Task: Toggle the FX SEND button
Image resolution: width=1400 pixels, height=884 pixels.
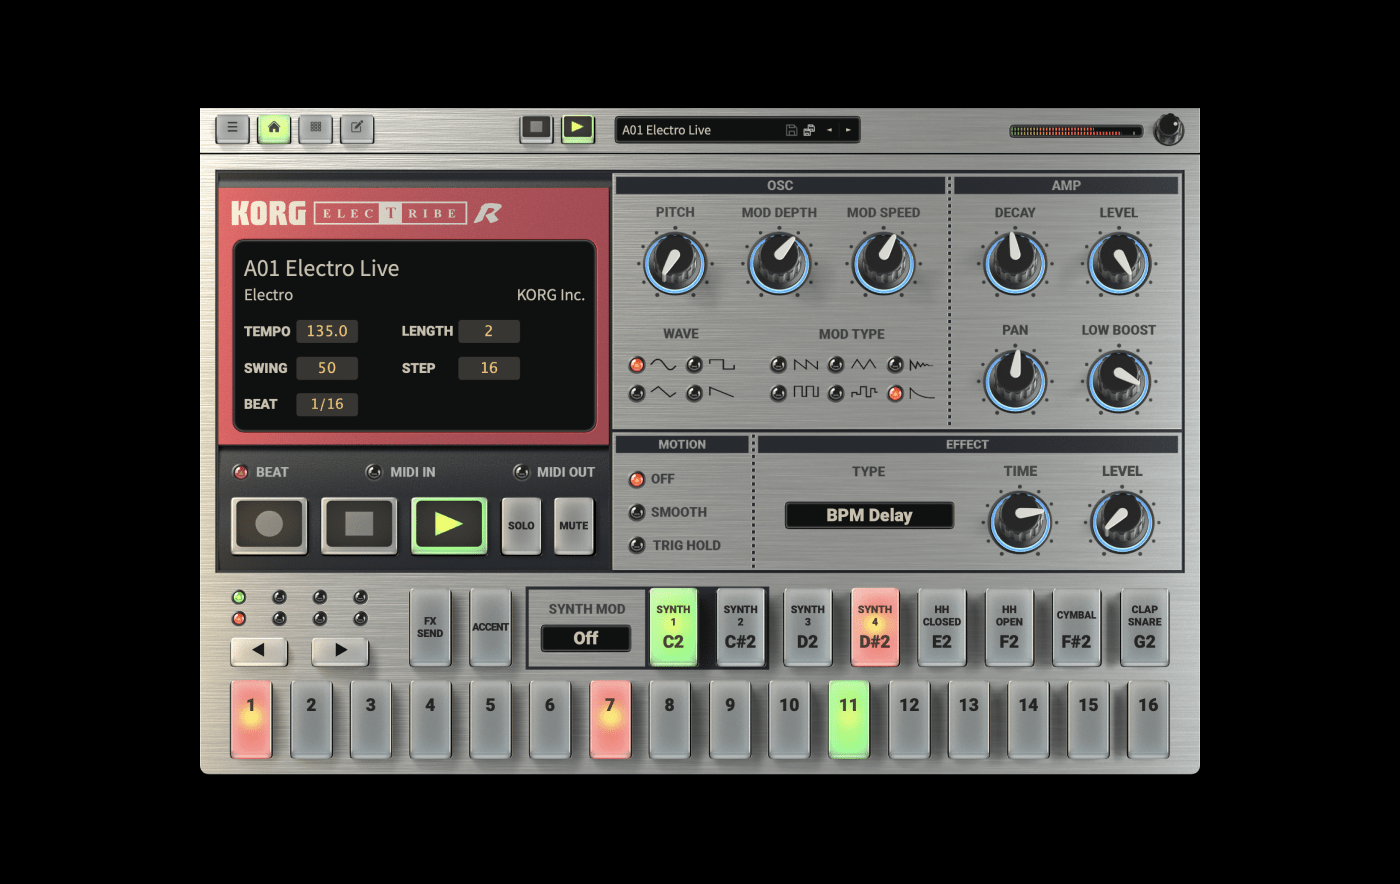Action: tap(430, 627)
